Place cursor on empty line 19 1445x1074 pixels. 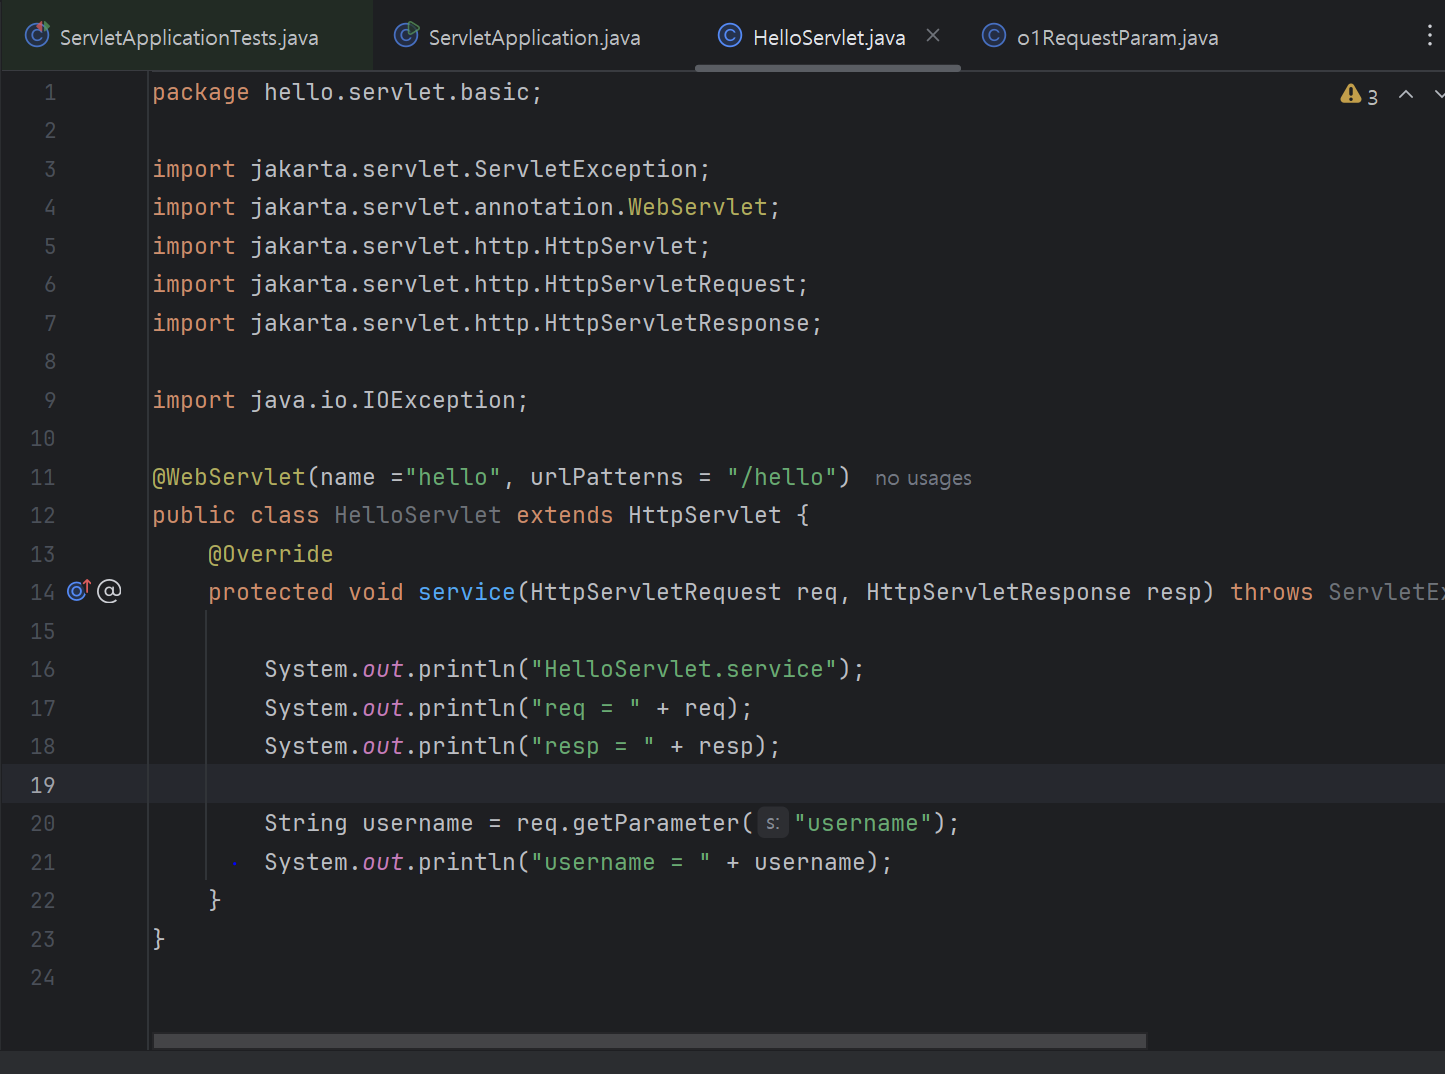point(796,785)
